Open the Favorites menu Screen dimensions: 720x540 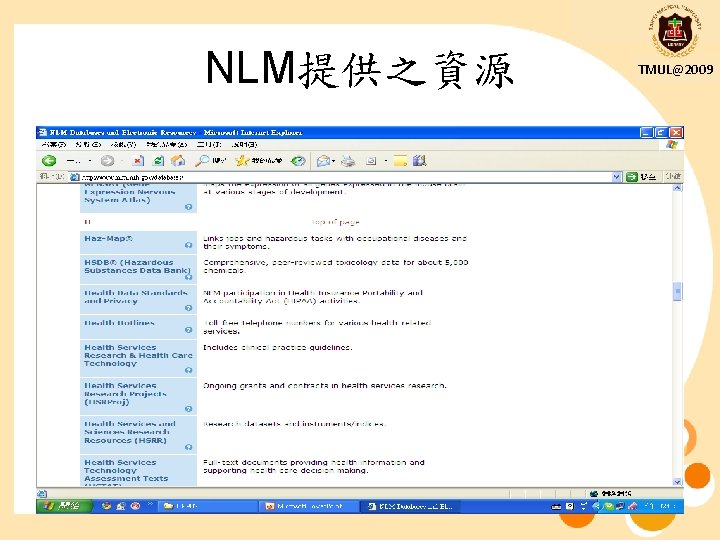167,145
